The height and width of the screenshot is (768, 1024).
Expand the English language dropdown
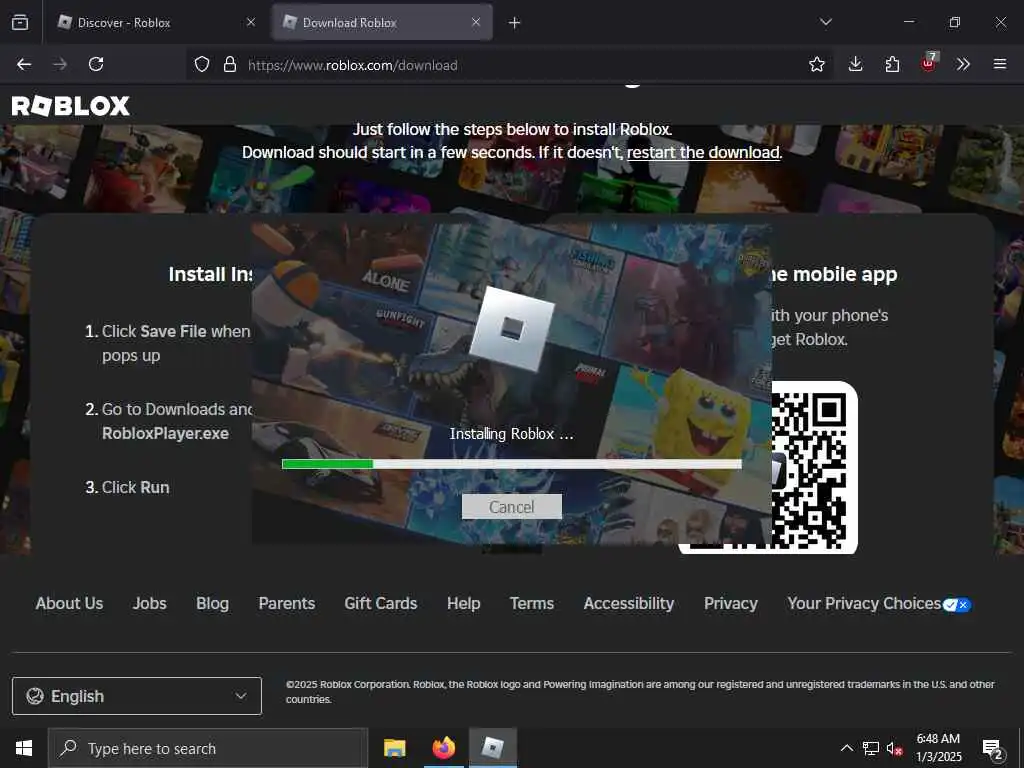point(136,696)
